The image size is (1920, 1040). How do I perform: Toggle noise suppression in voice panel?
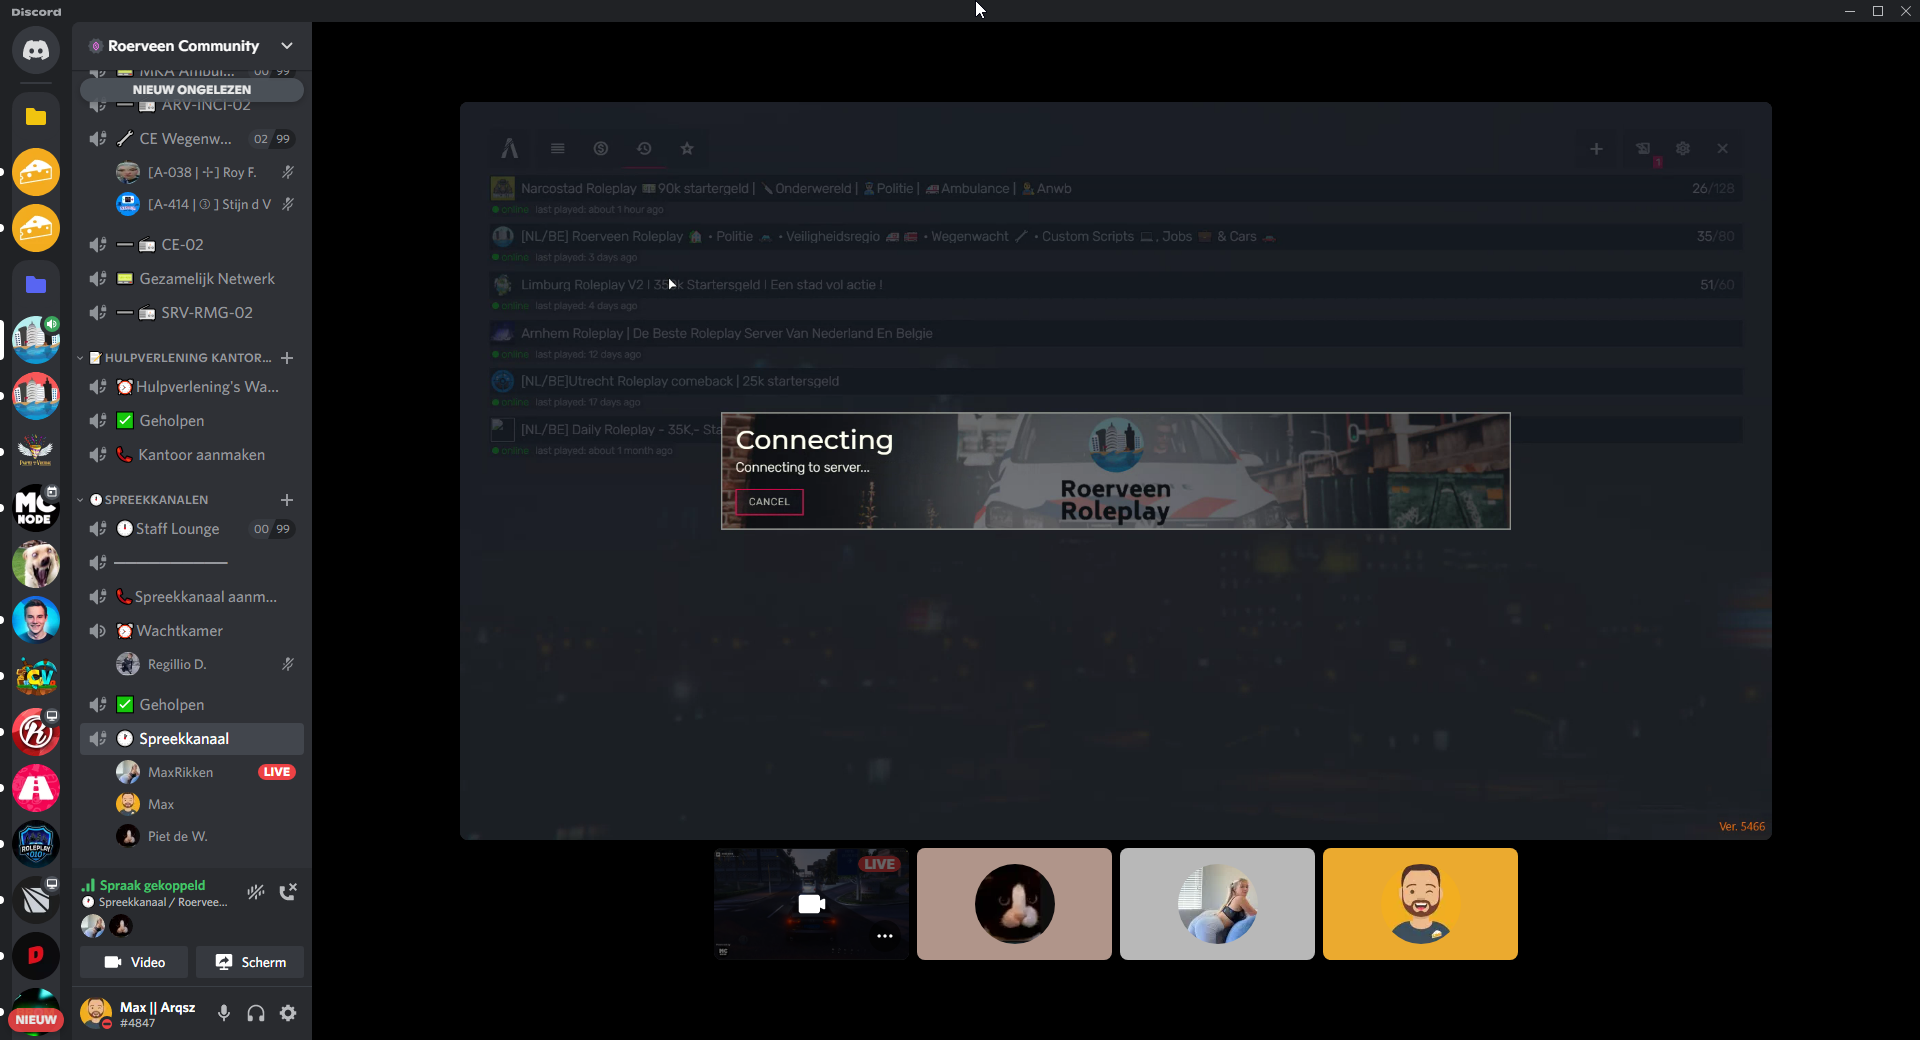point(256,892)
